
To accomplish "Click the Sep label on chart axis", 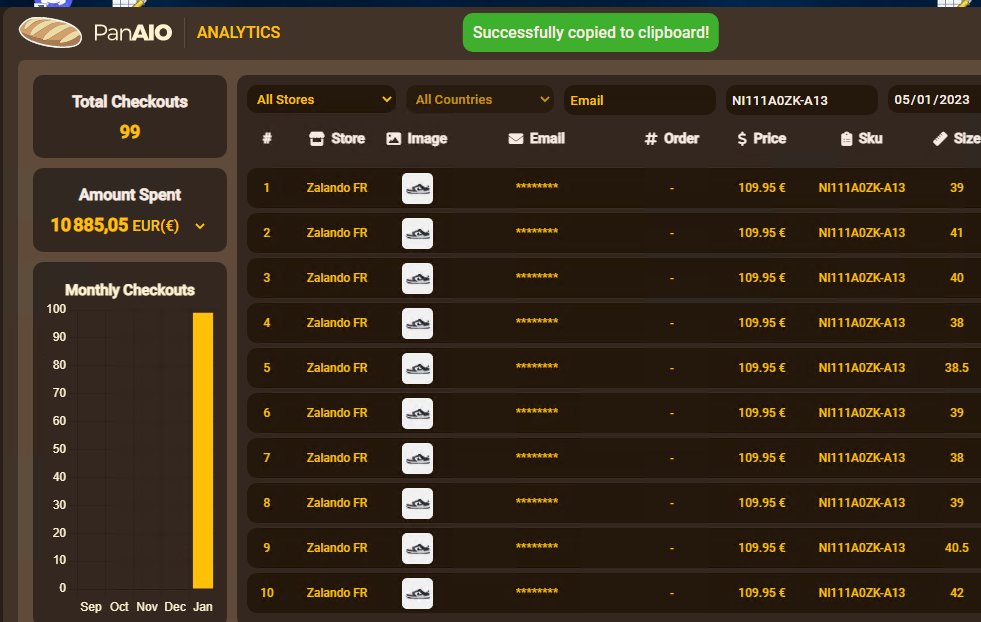I will 91,607.
